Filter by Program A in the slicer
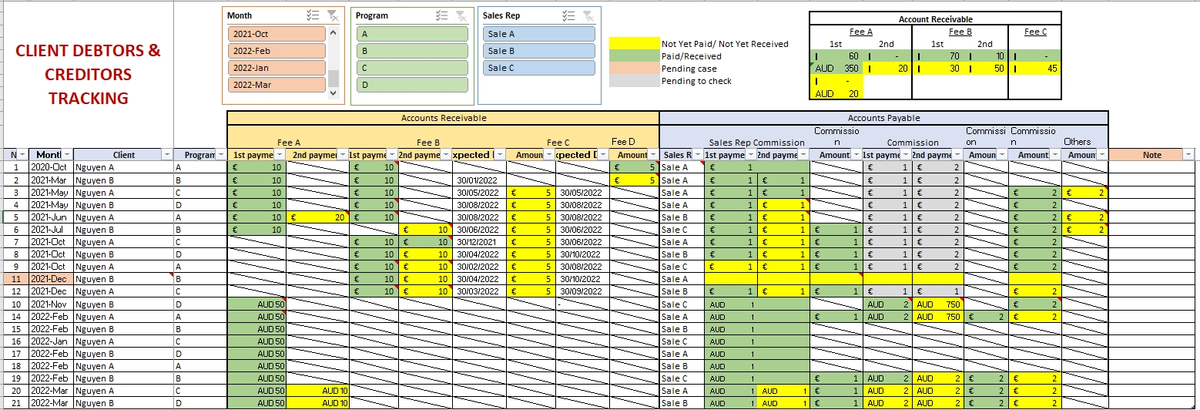 412,34
